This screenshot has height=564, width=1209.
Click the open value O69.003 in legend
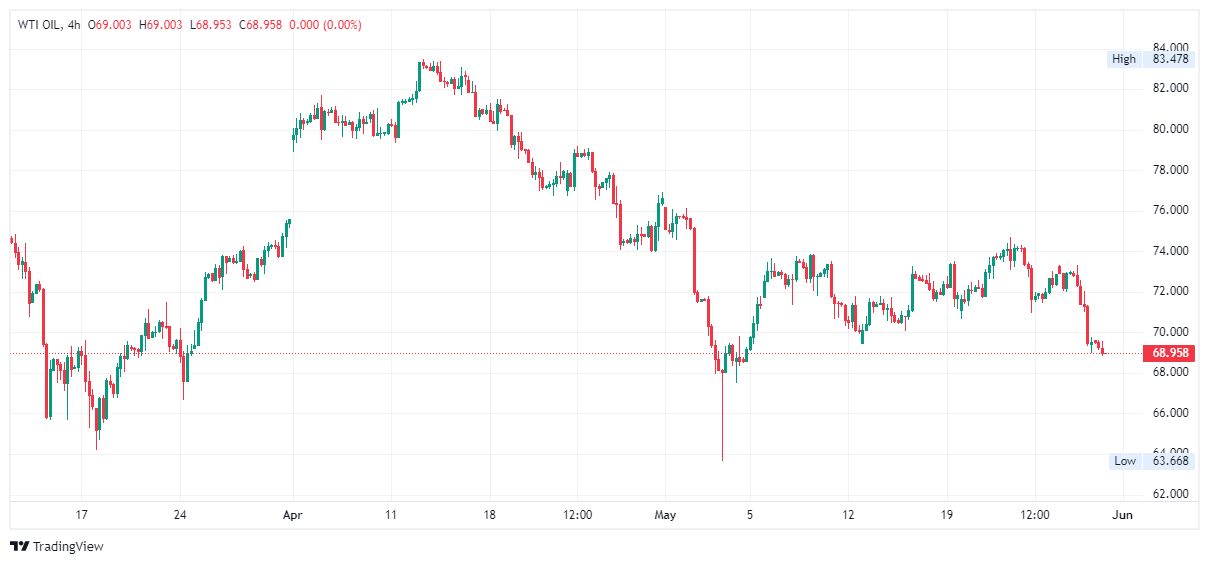[x=112, y=24]
